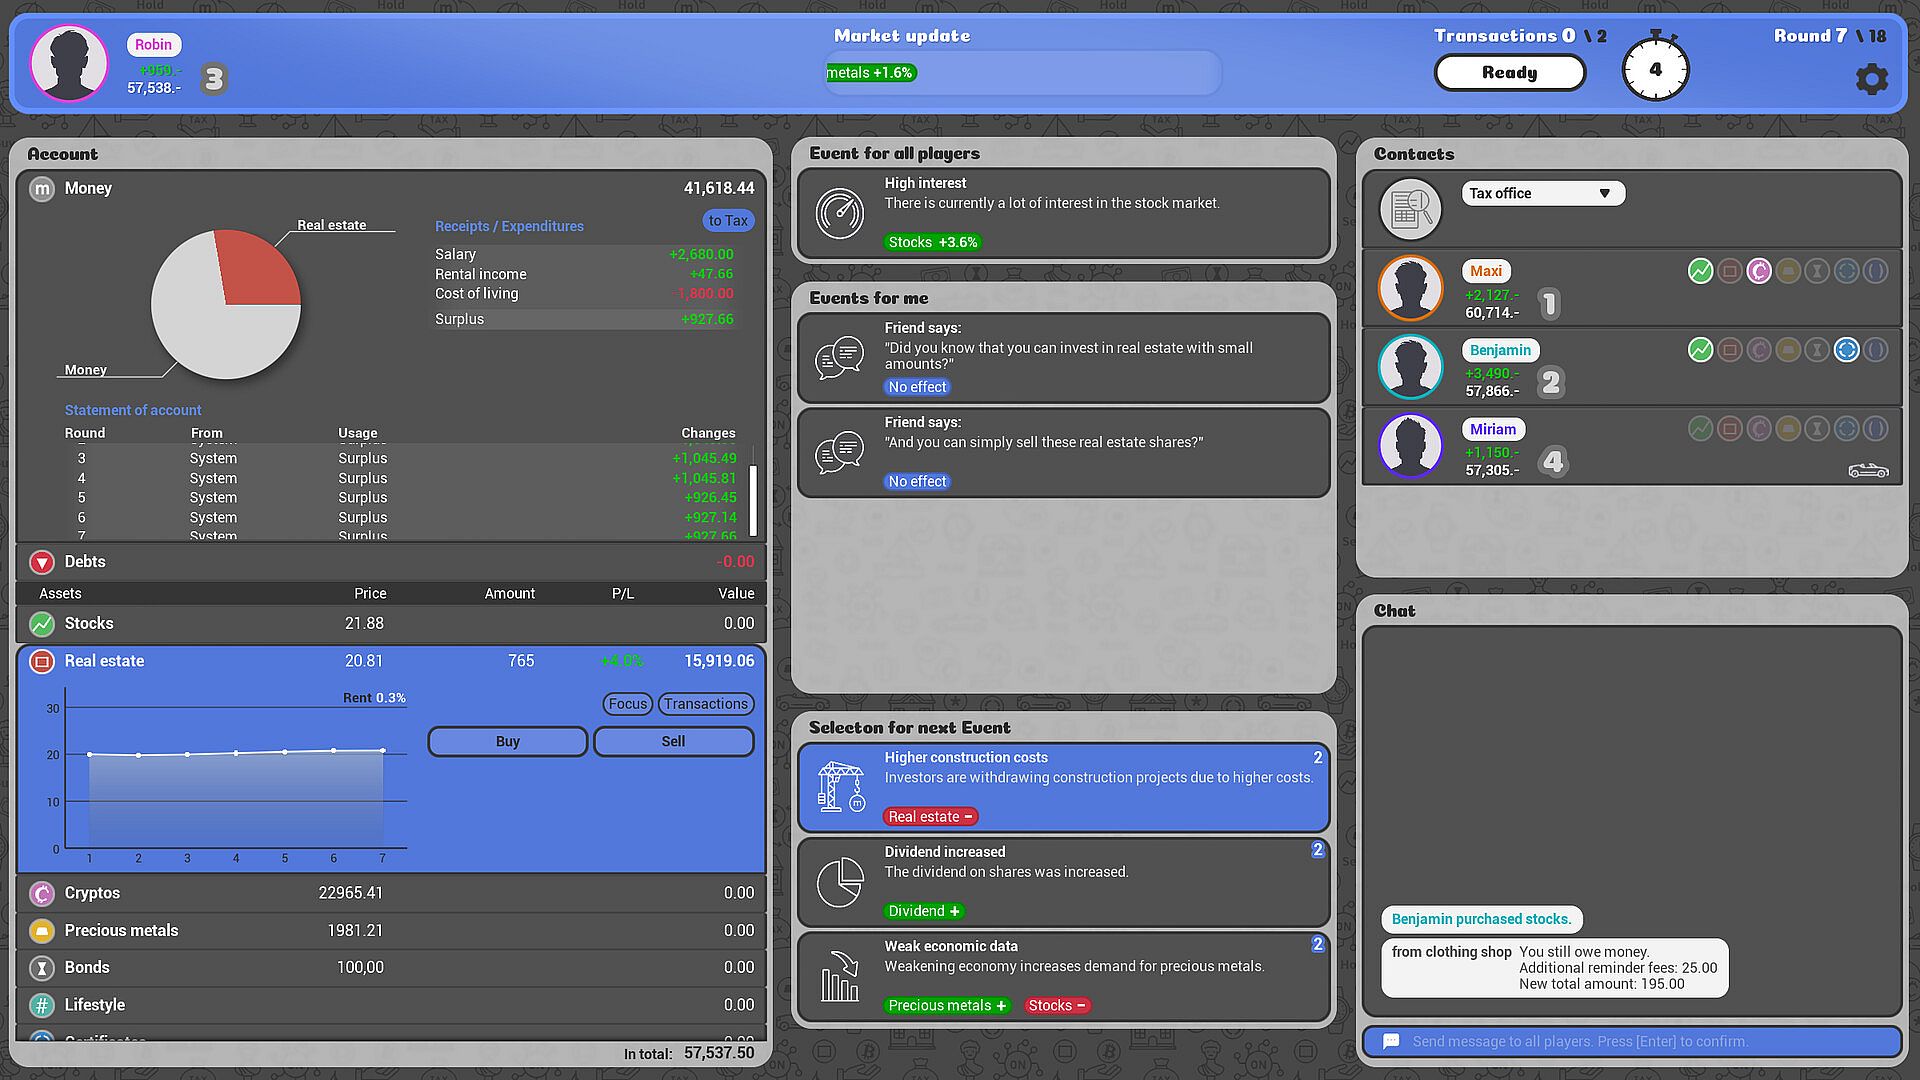
Task: Toggle Maxi's crypto asset indicator
Action: 1758,271
